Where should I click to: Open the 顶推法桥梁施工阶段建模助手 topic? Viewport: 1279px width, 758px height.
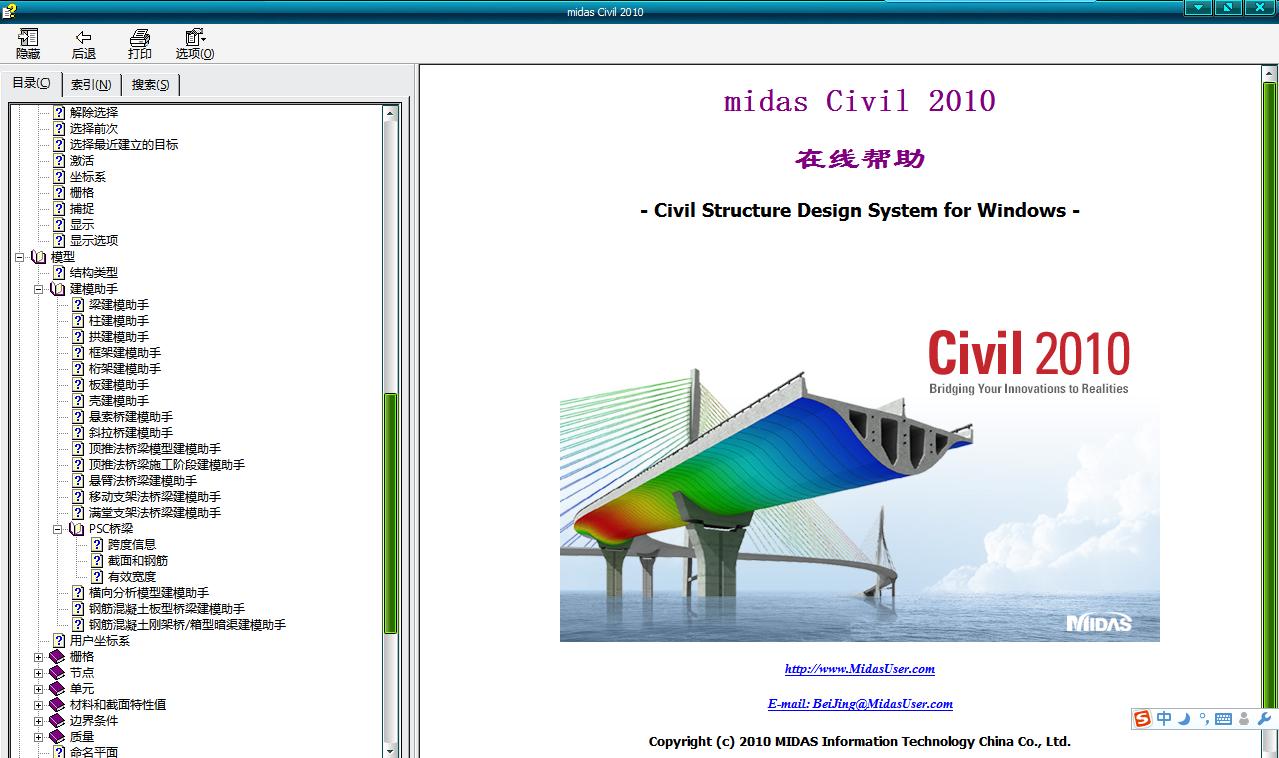167,465
